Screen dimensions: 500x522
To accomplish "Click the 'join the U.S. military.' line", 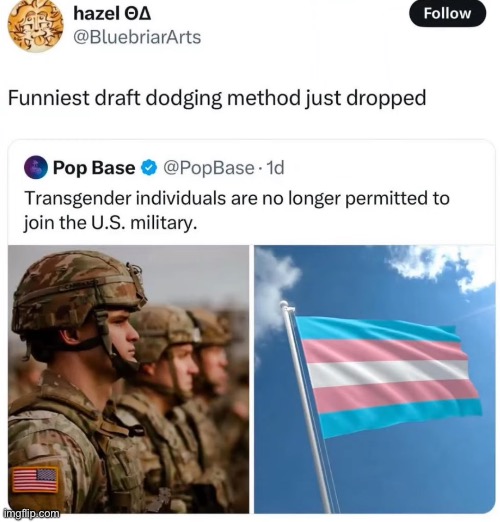I will point(110,223).
